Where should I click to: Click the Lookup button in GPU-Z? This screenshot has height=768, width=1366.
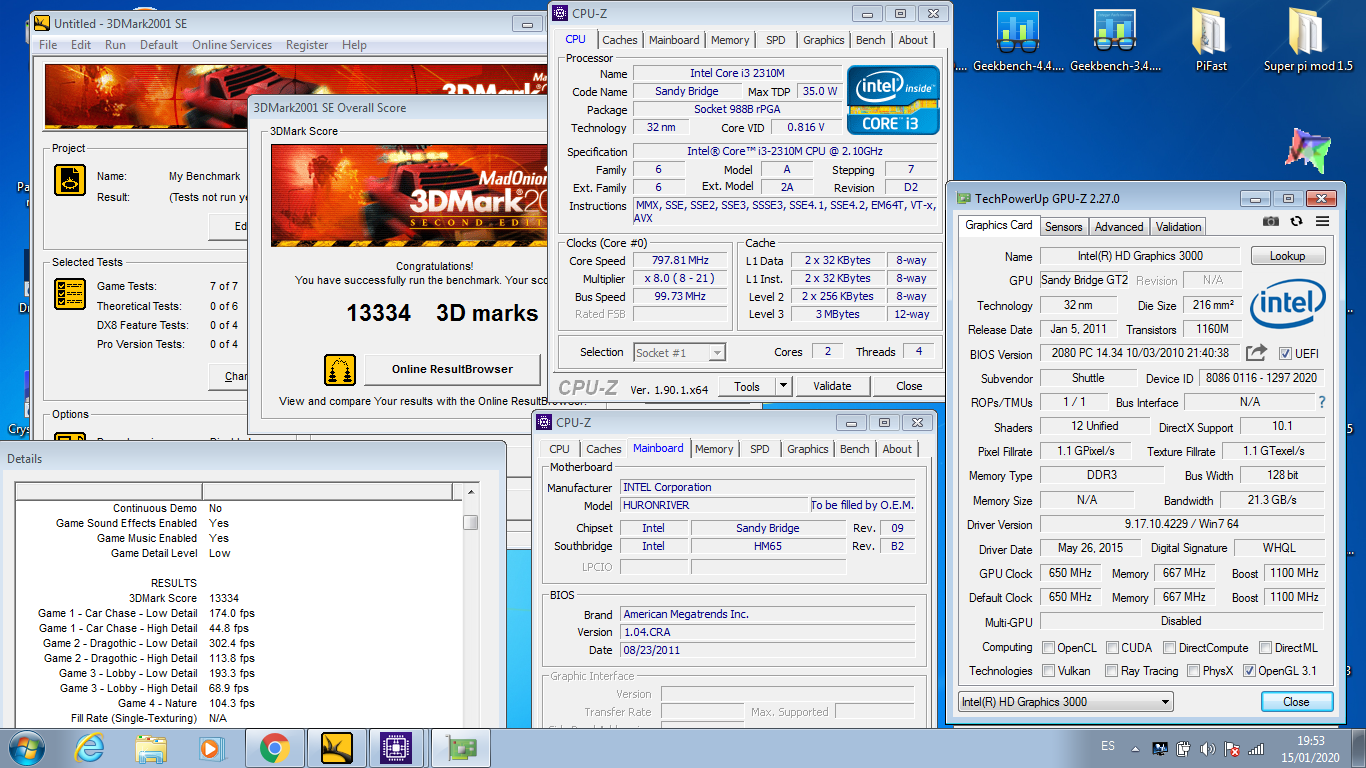tap(1288, 256)
